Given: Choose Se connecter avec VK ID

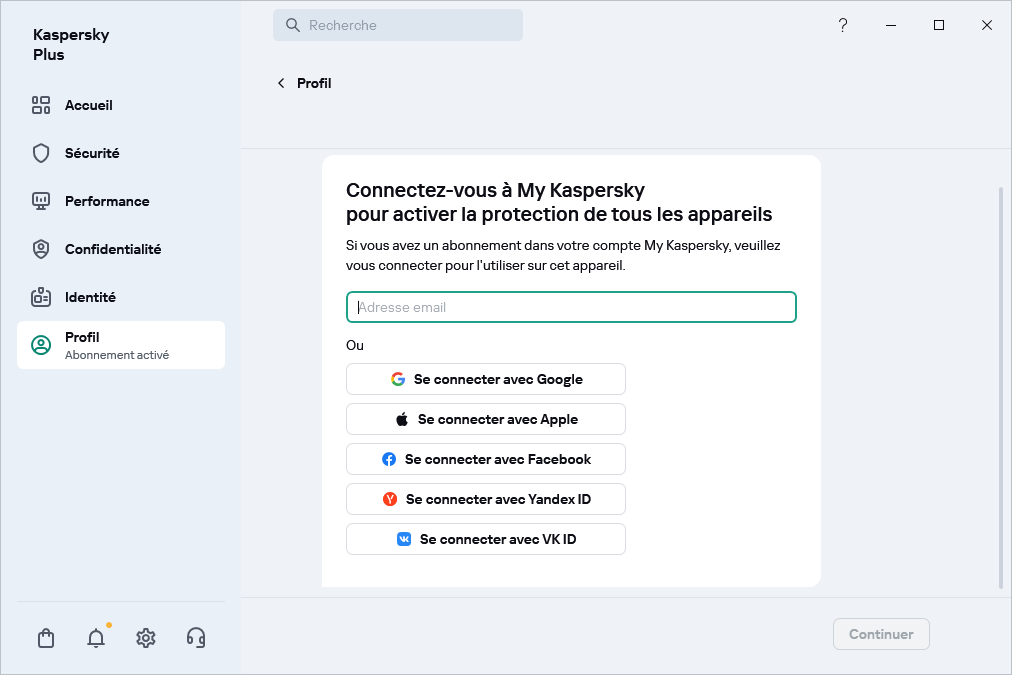Looking at the screenshot, I should (485, 539).
